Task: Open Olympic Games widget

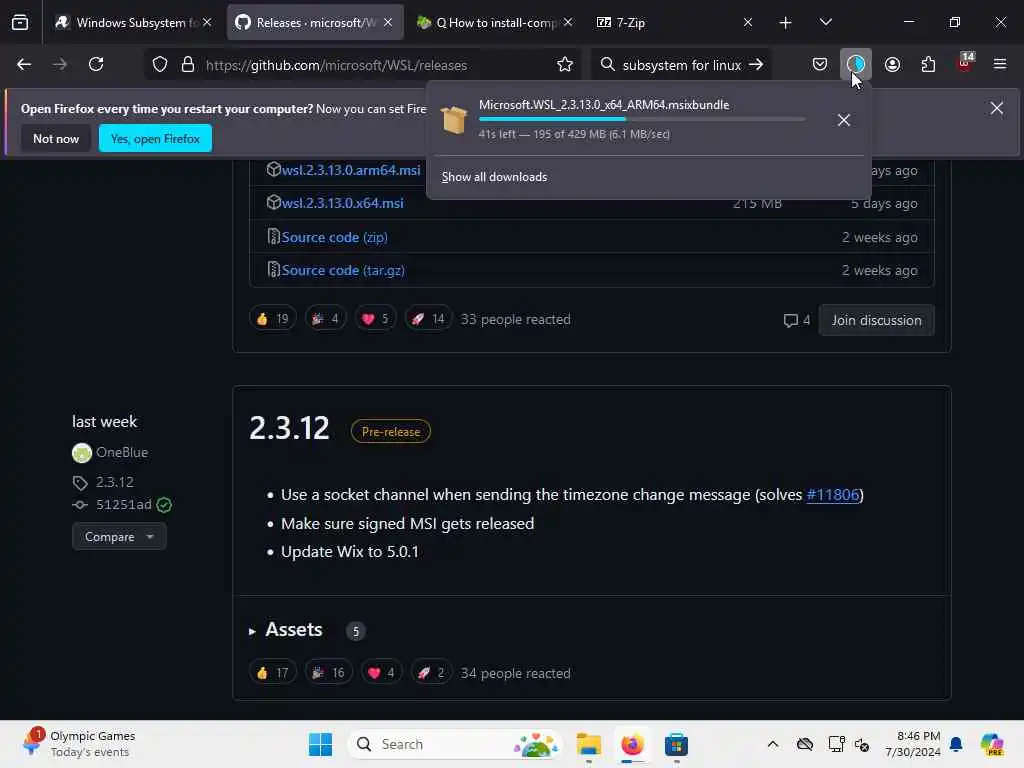Action: click(78, 744)
